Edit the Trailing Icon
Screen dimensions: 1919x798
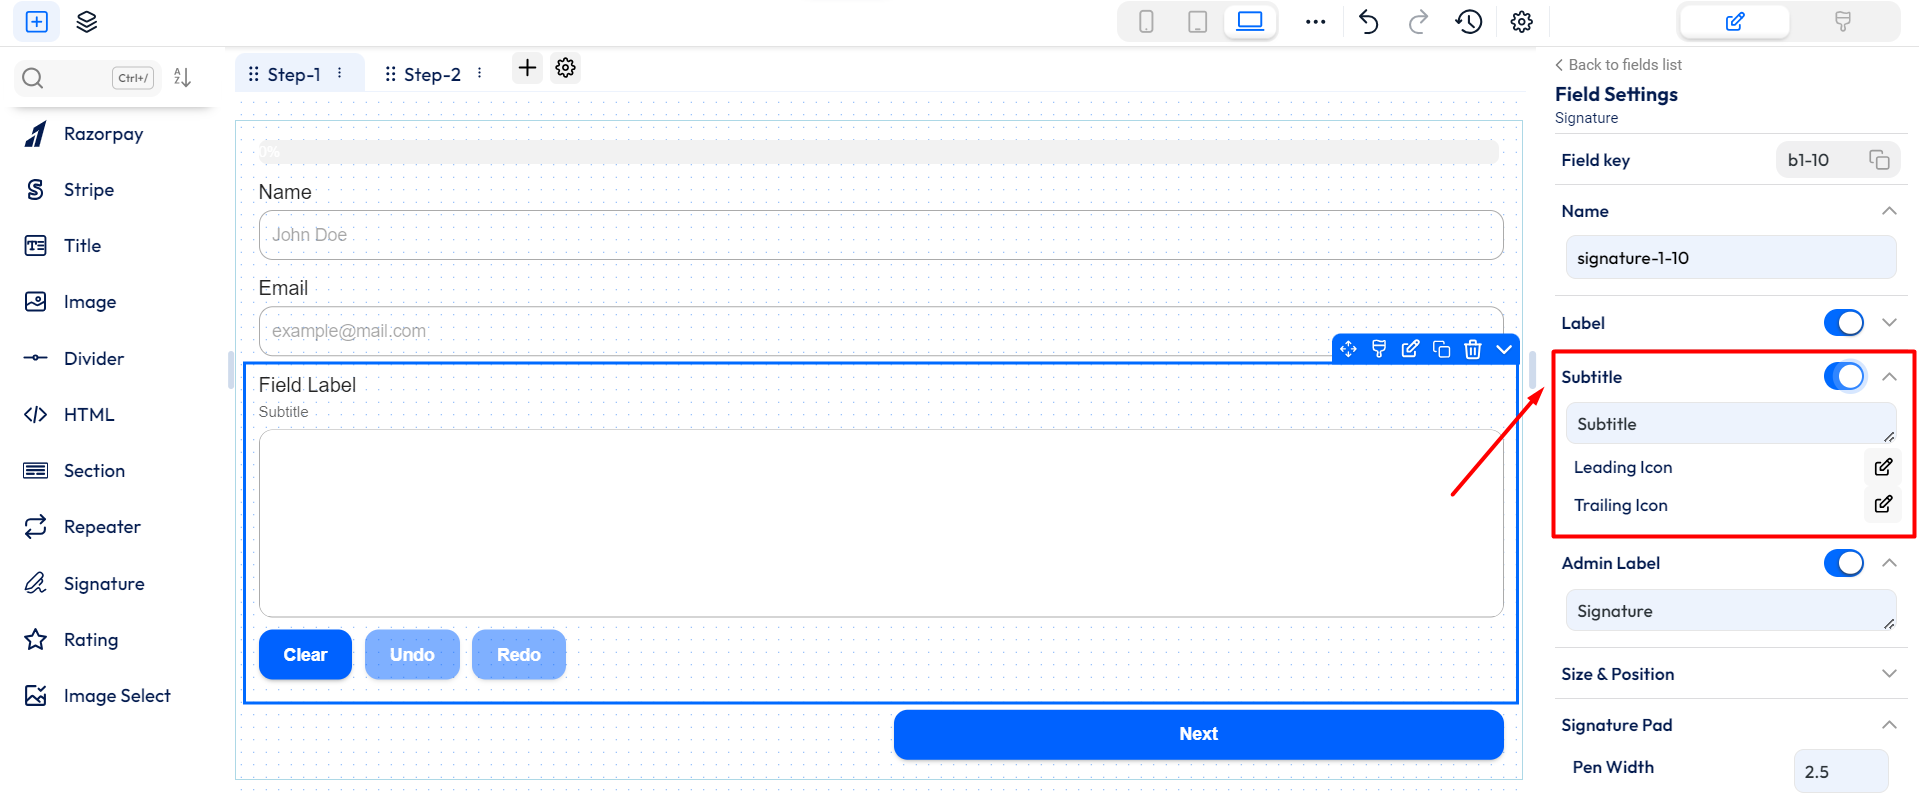click(x=1882, y=505)
